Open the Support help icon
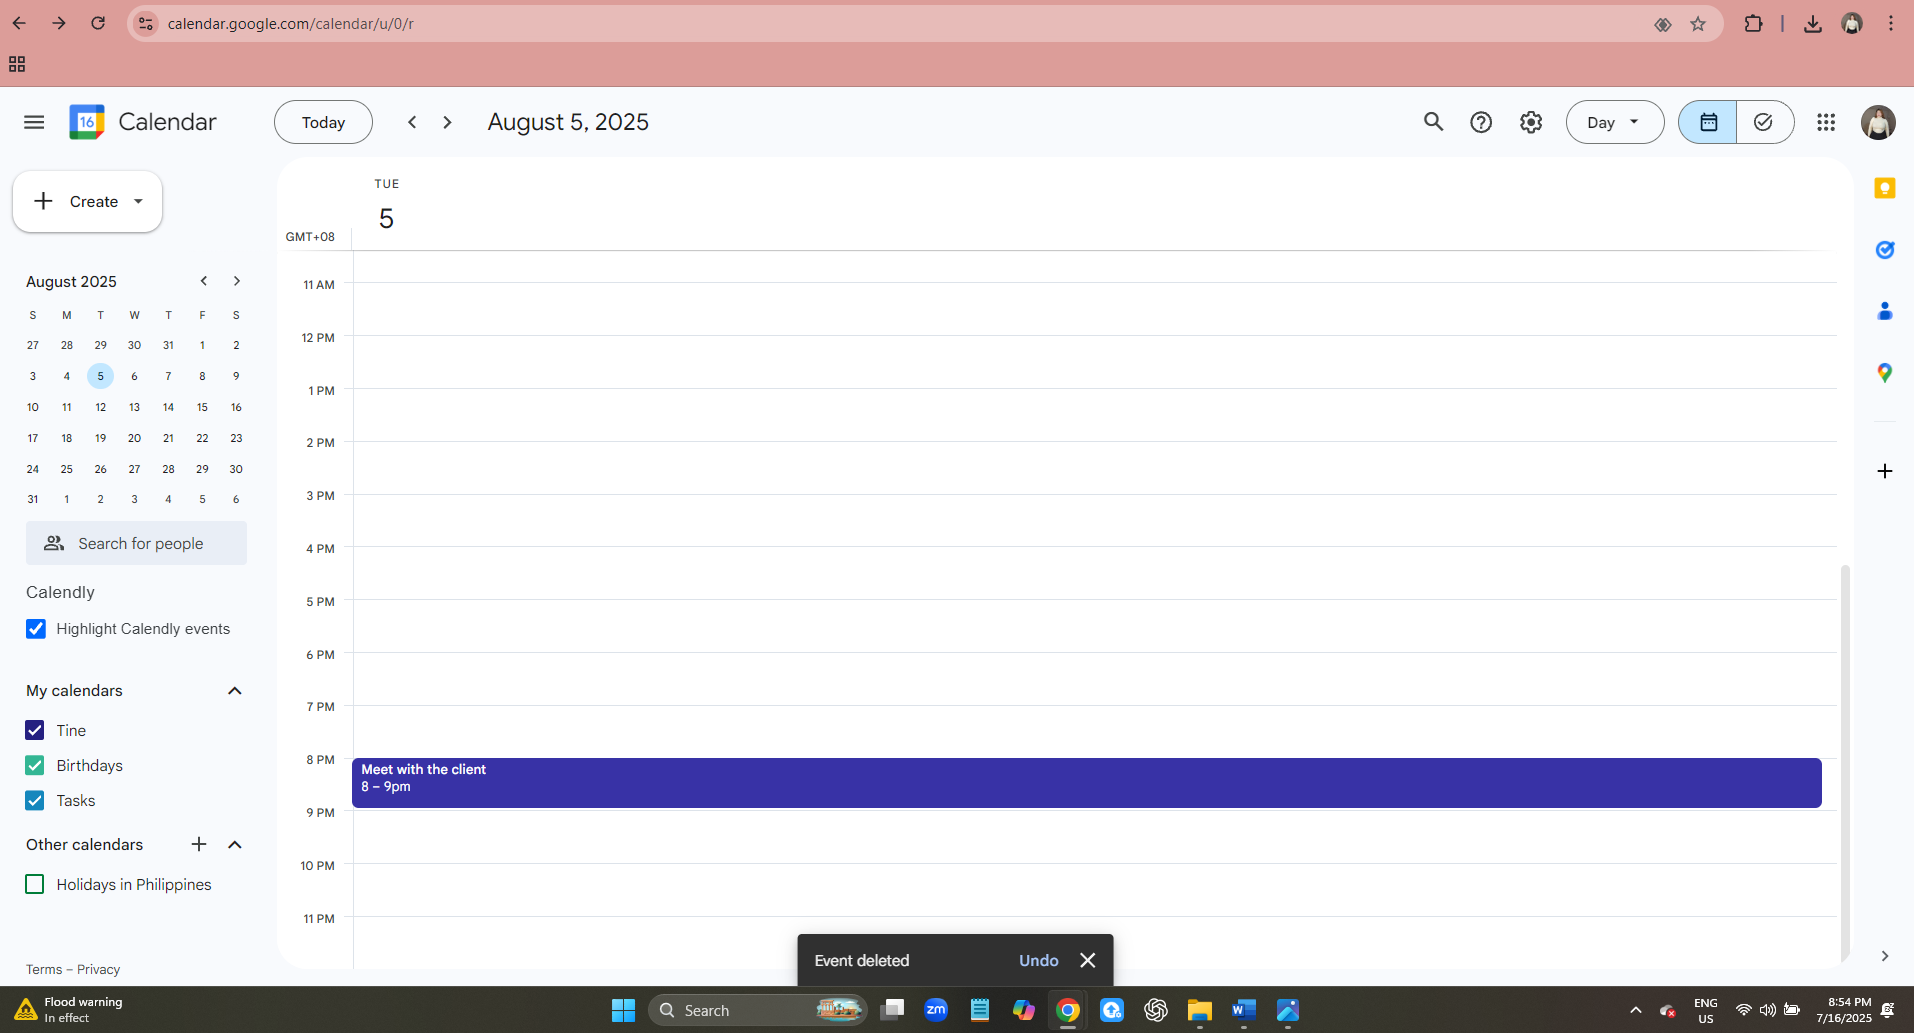The width and height of the screenshot is (1914, 1033). click(1481, 122)
